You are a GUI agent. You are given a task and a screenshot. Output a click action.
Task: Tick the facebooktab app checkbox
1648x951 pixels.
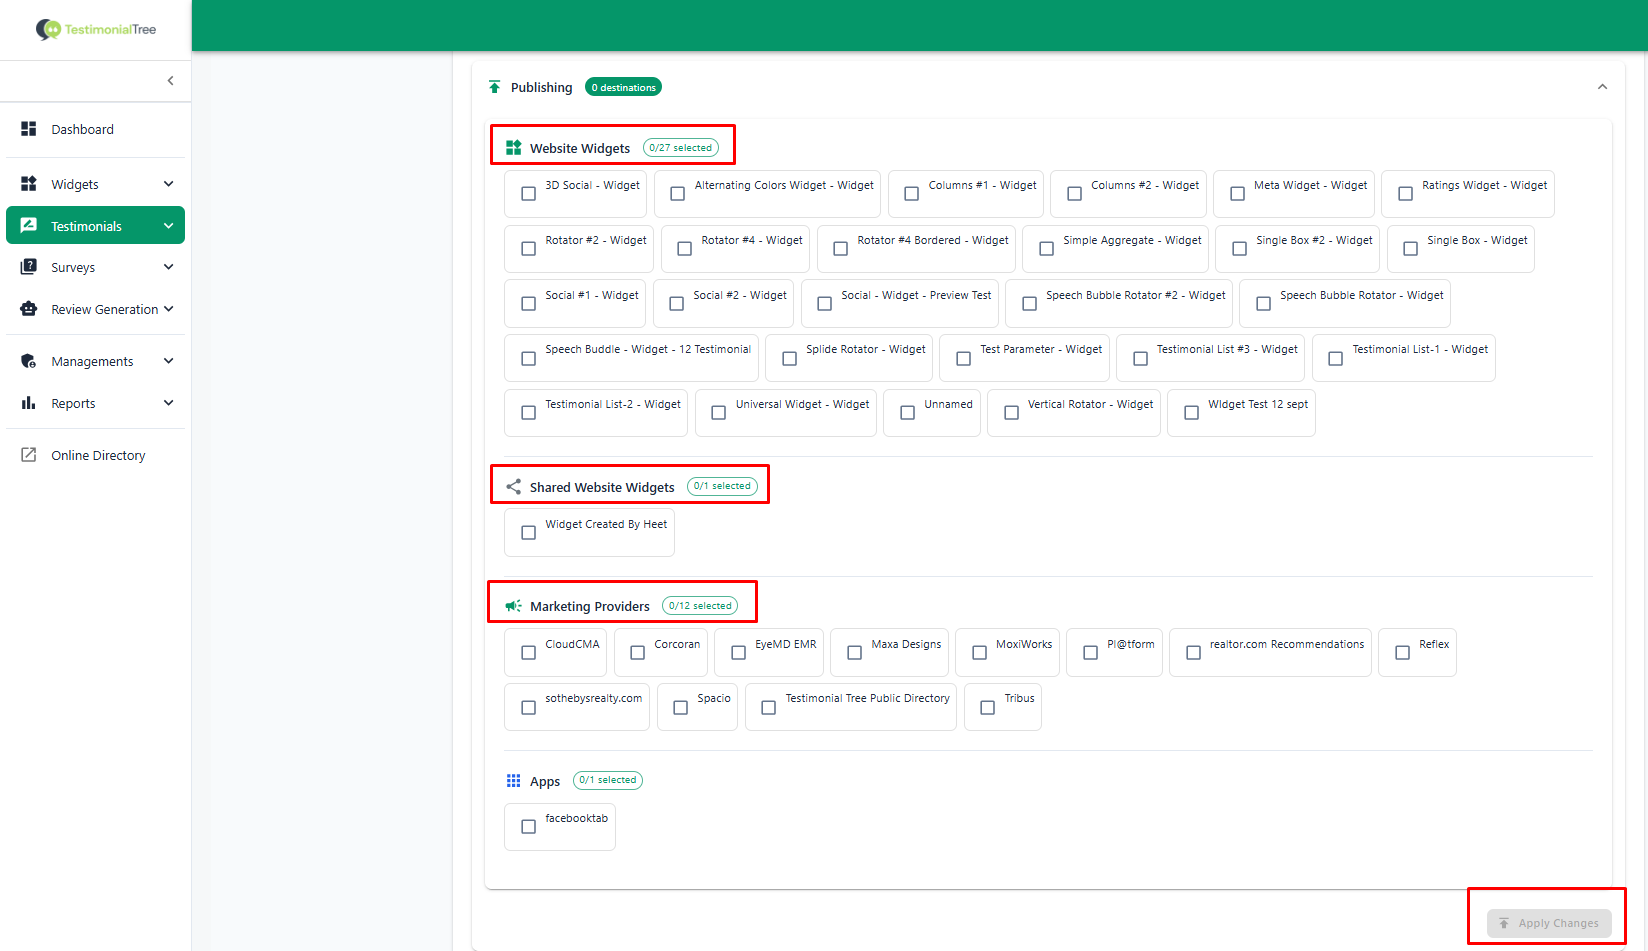tap(529, 827)
